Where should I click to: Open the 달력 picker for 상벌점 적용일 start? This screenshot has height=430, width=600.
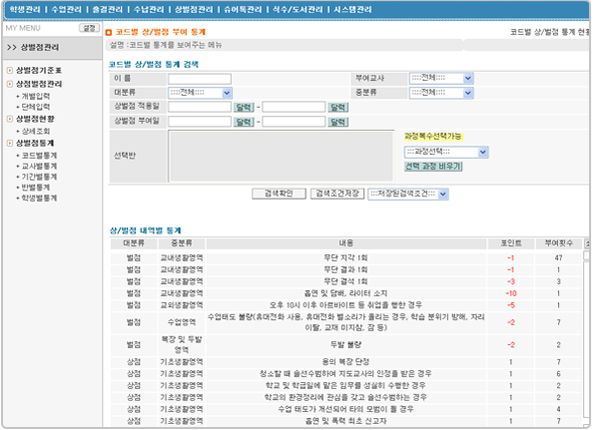[243, 107]
